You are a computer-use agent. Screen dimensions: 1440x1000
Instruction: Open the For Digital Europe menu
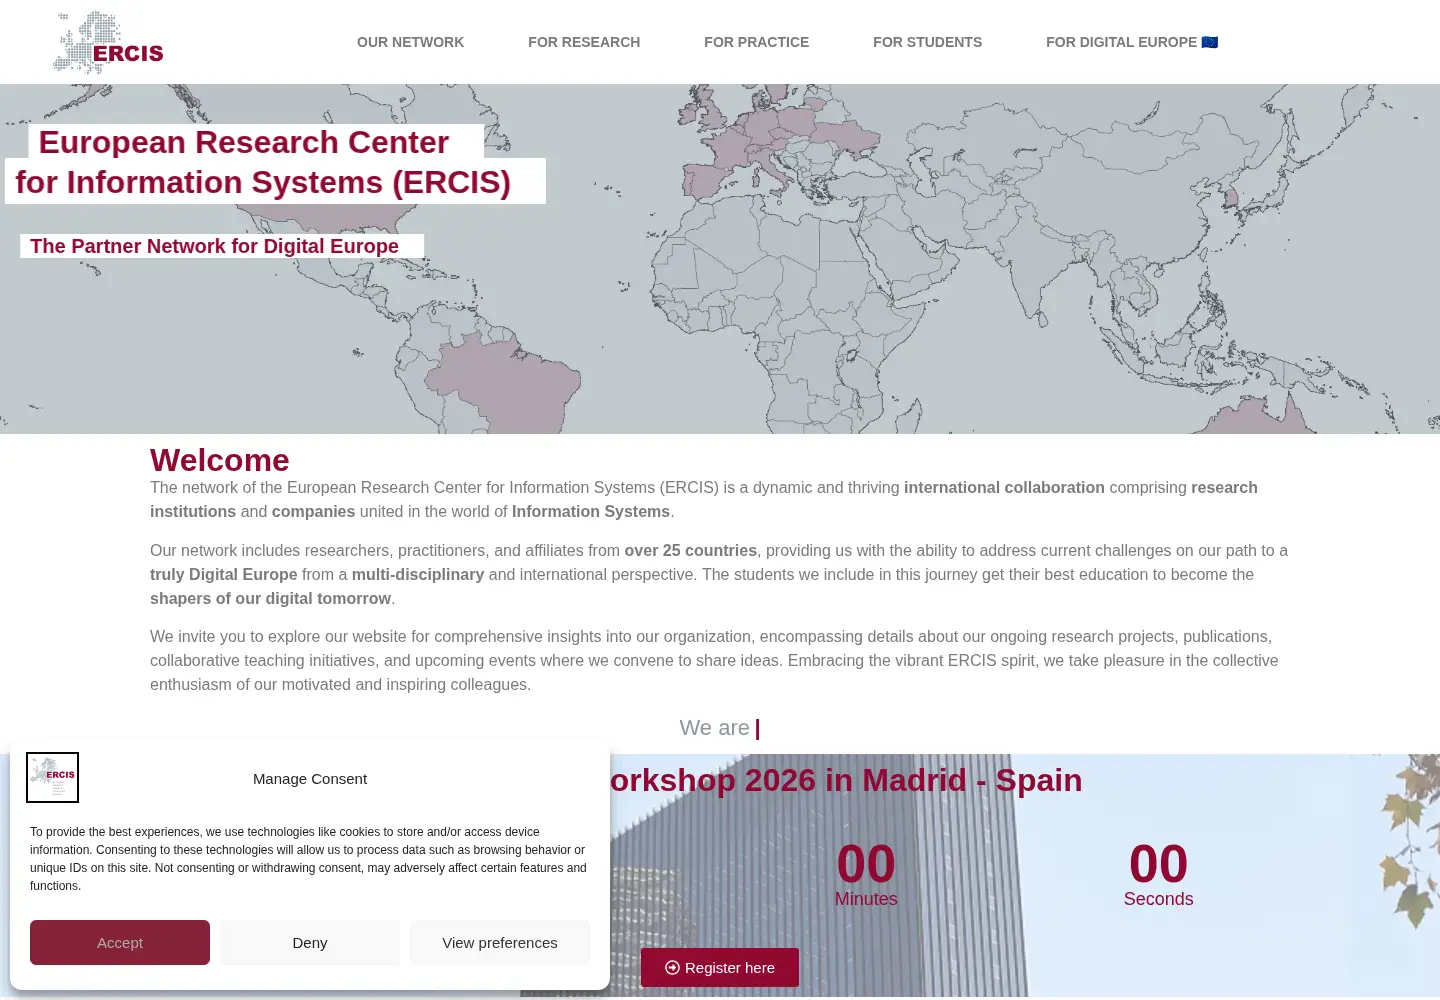[x=1132, y=42]
